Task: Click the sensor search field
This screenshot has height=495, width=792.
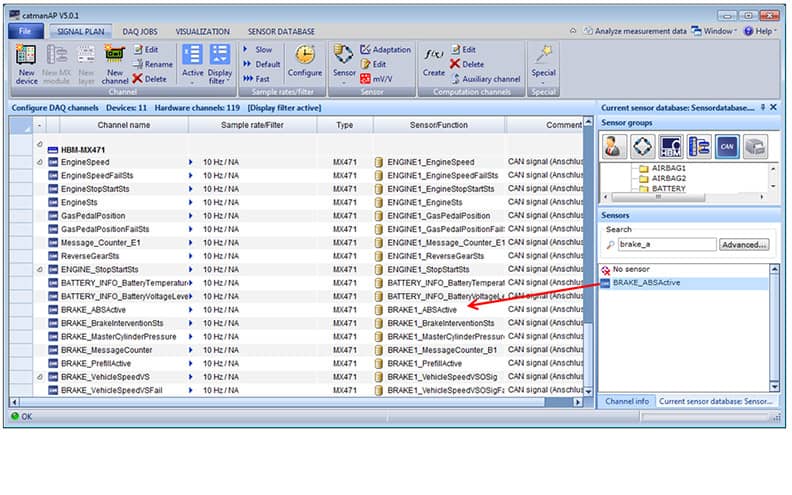Action: (x=667, y=244)
